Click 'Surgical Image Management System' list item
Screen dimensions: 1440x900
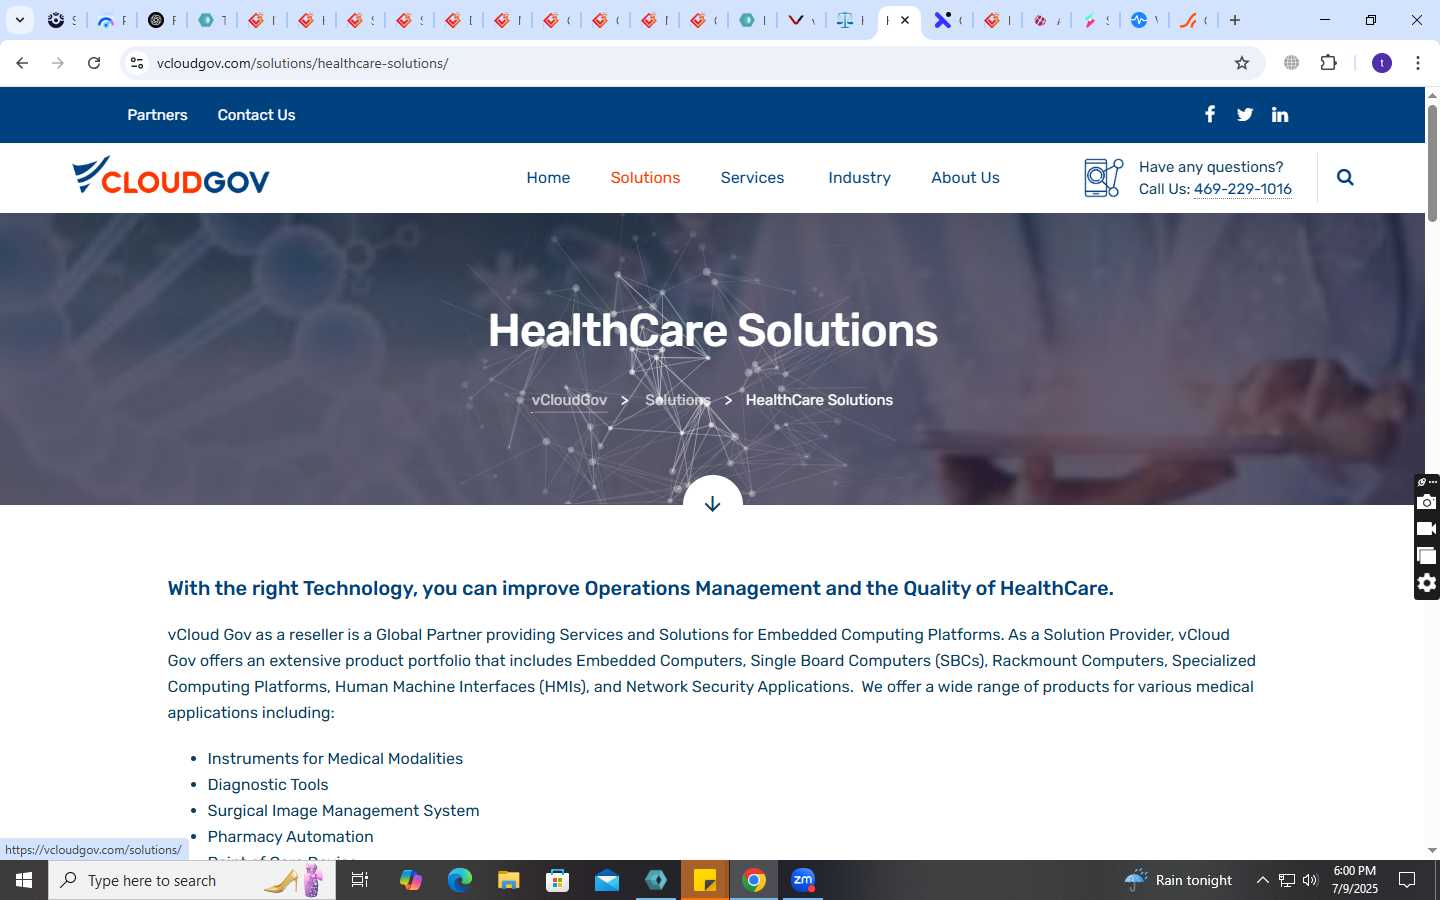(343, 811)
